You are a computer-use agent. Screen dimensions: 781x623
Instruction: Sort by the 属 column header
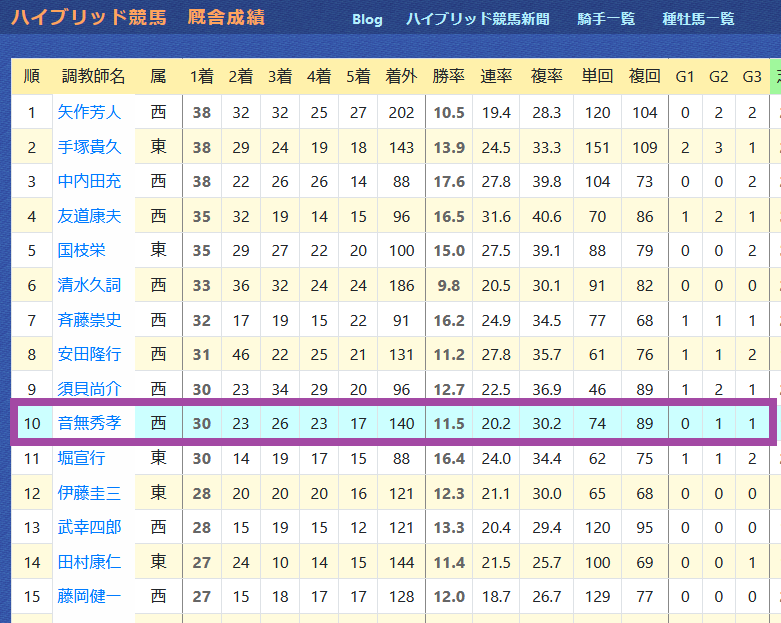tap(158, 77)
